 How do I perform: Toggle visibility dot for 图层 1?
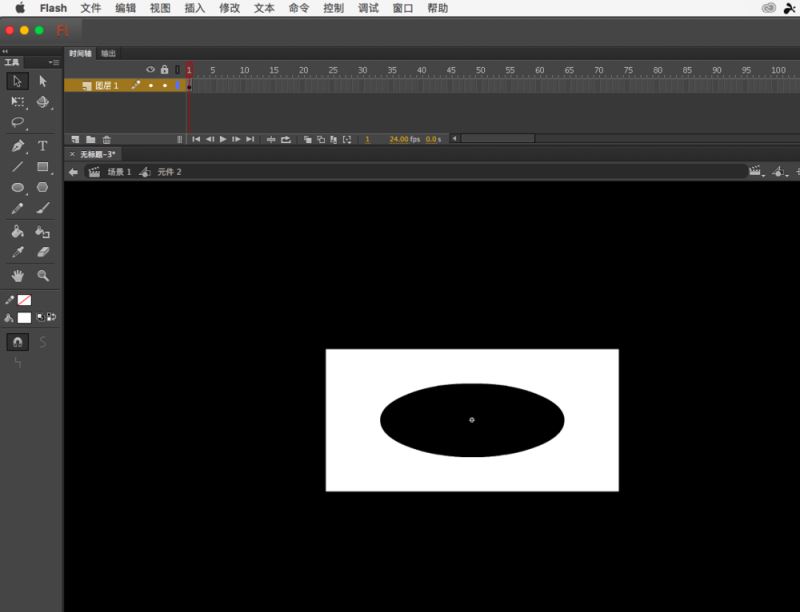coord(151,86)
